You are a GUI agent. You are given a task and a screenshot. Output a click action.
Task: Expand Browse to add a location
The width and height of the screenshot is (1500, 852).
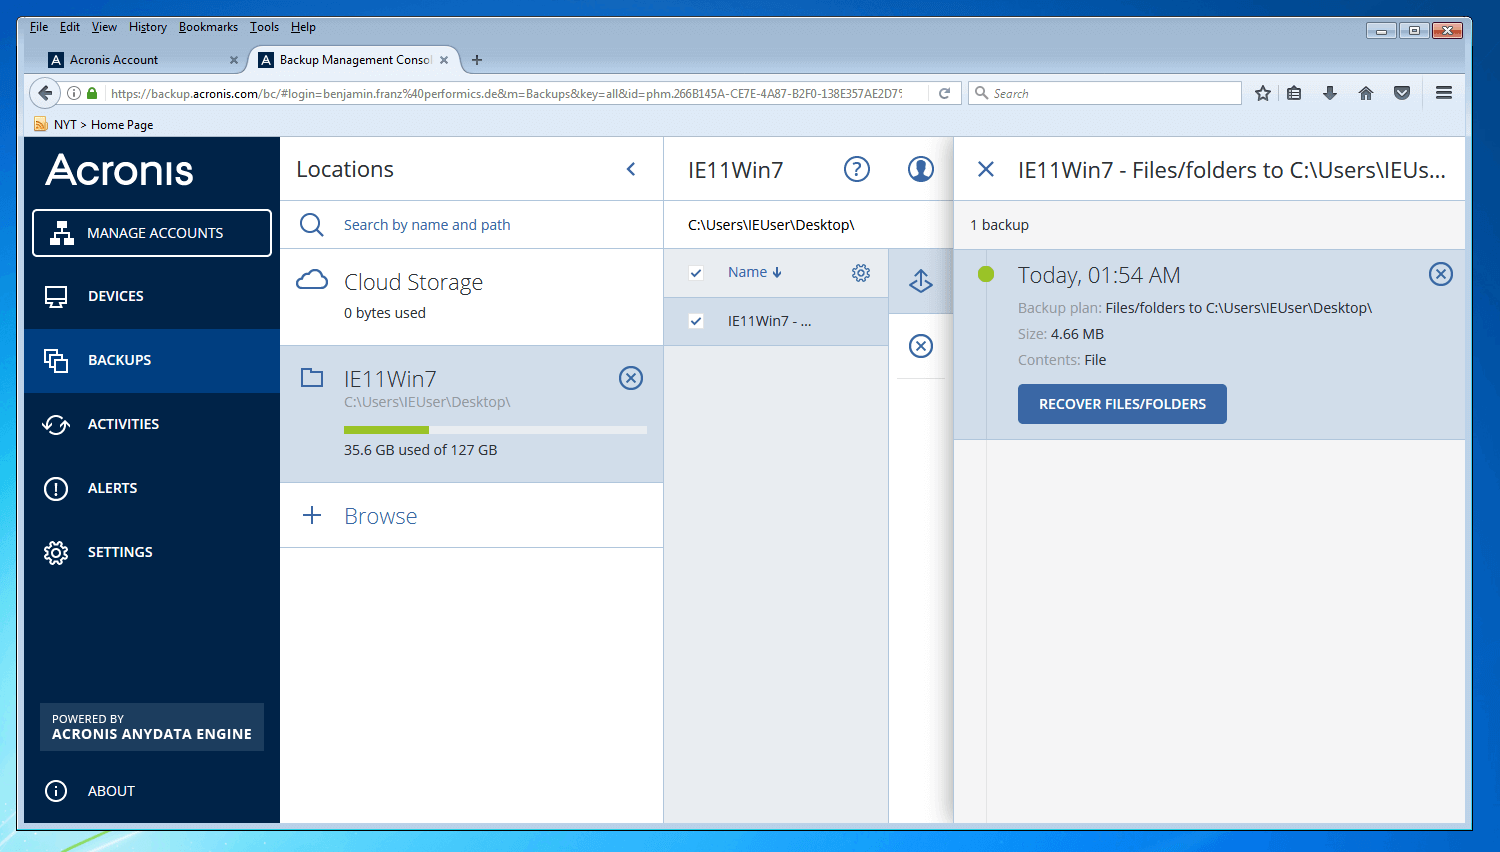coord(380,516)
